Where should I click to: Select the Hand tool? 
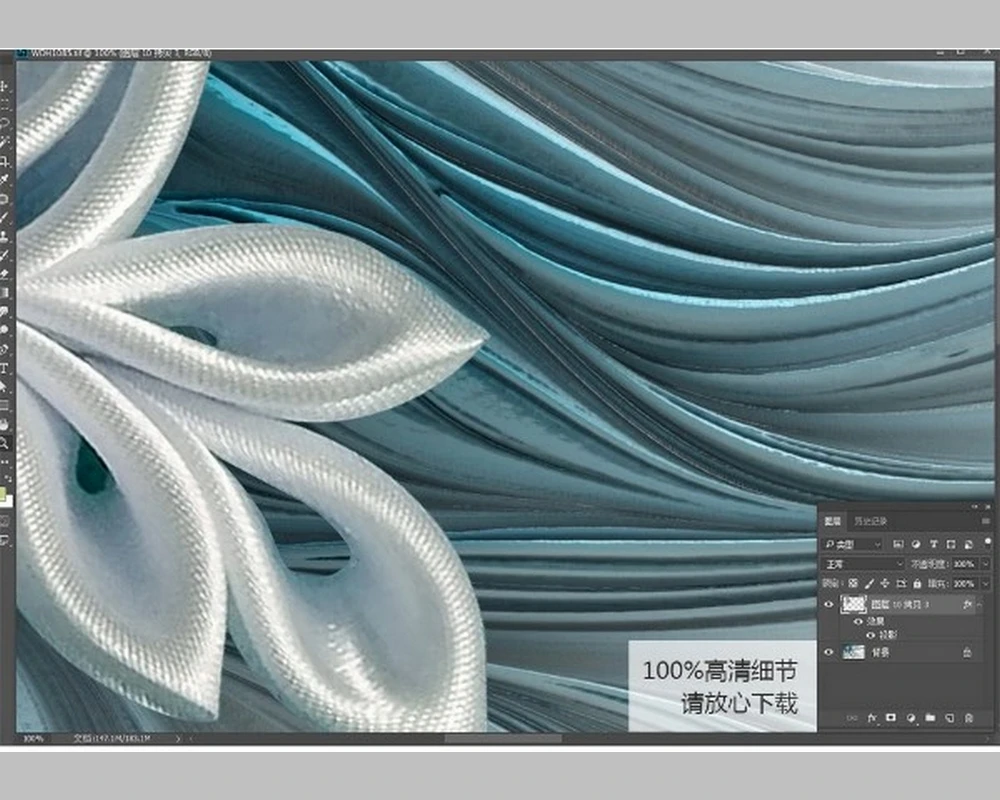click(5, 424)
